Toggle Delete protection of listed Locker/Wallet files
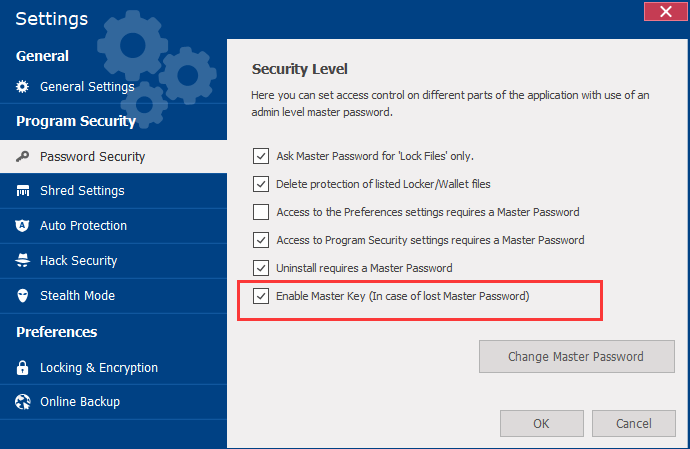This screenshot has width=690, height=449. tap(261, 184)
